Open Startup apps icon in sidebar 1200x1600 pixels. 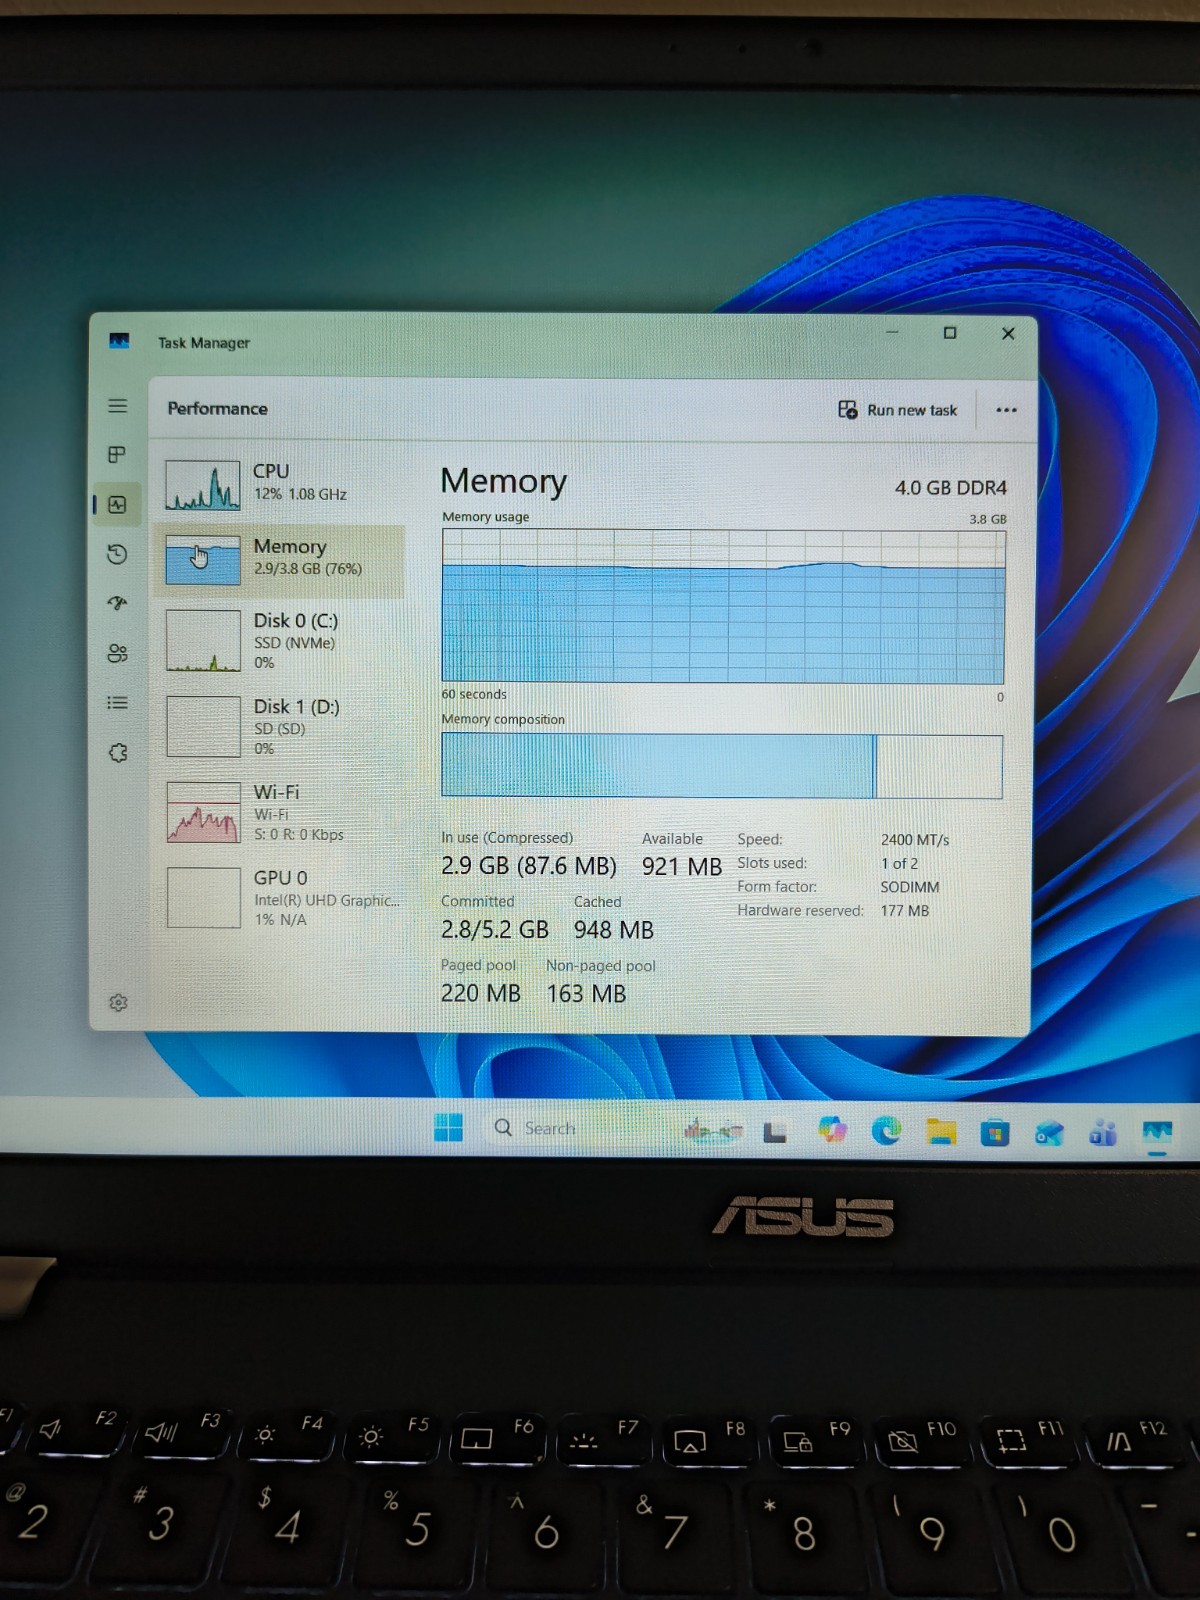(x=117, y=603)
